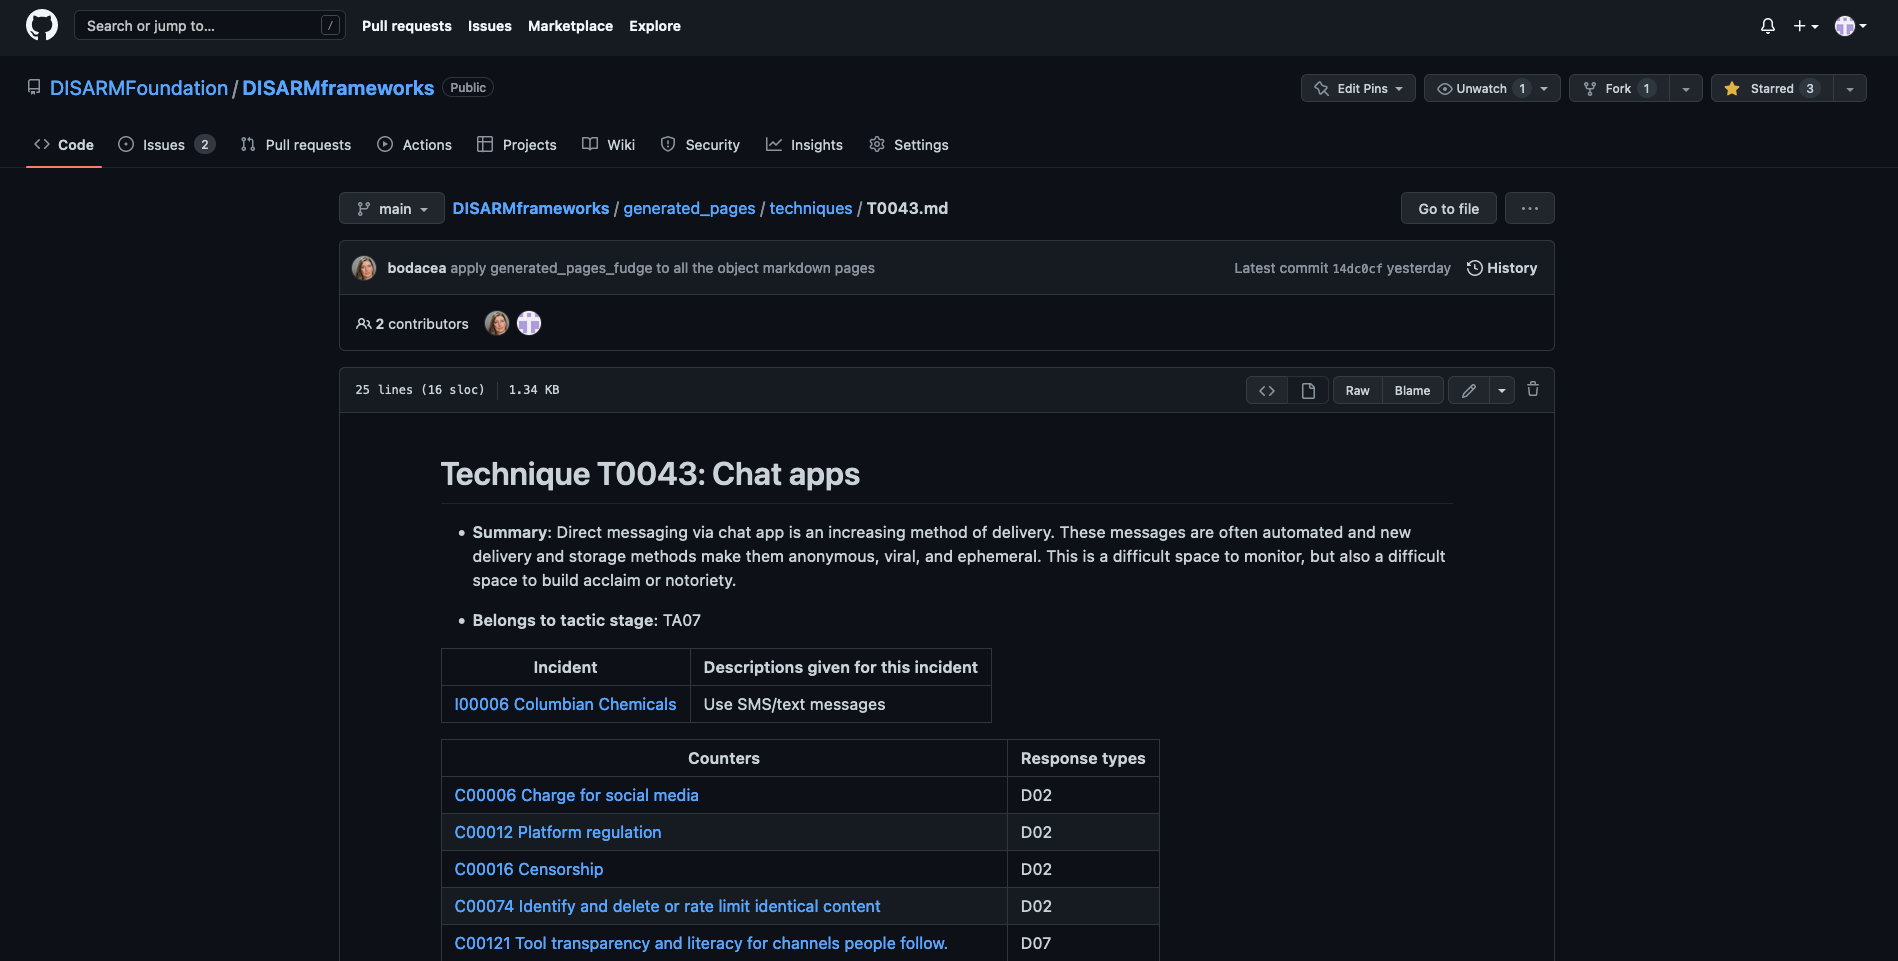Viewport: 1898px width, 961px height.
Task: Open the 2 contributors list
Action: coord(412,324)
